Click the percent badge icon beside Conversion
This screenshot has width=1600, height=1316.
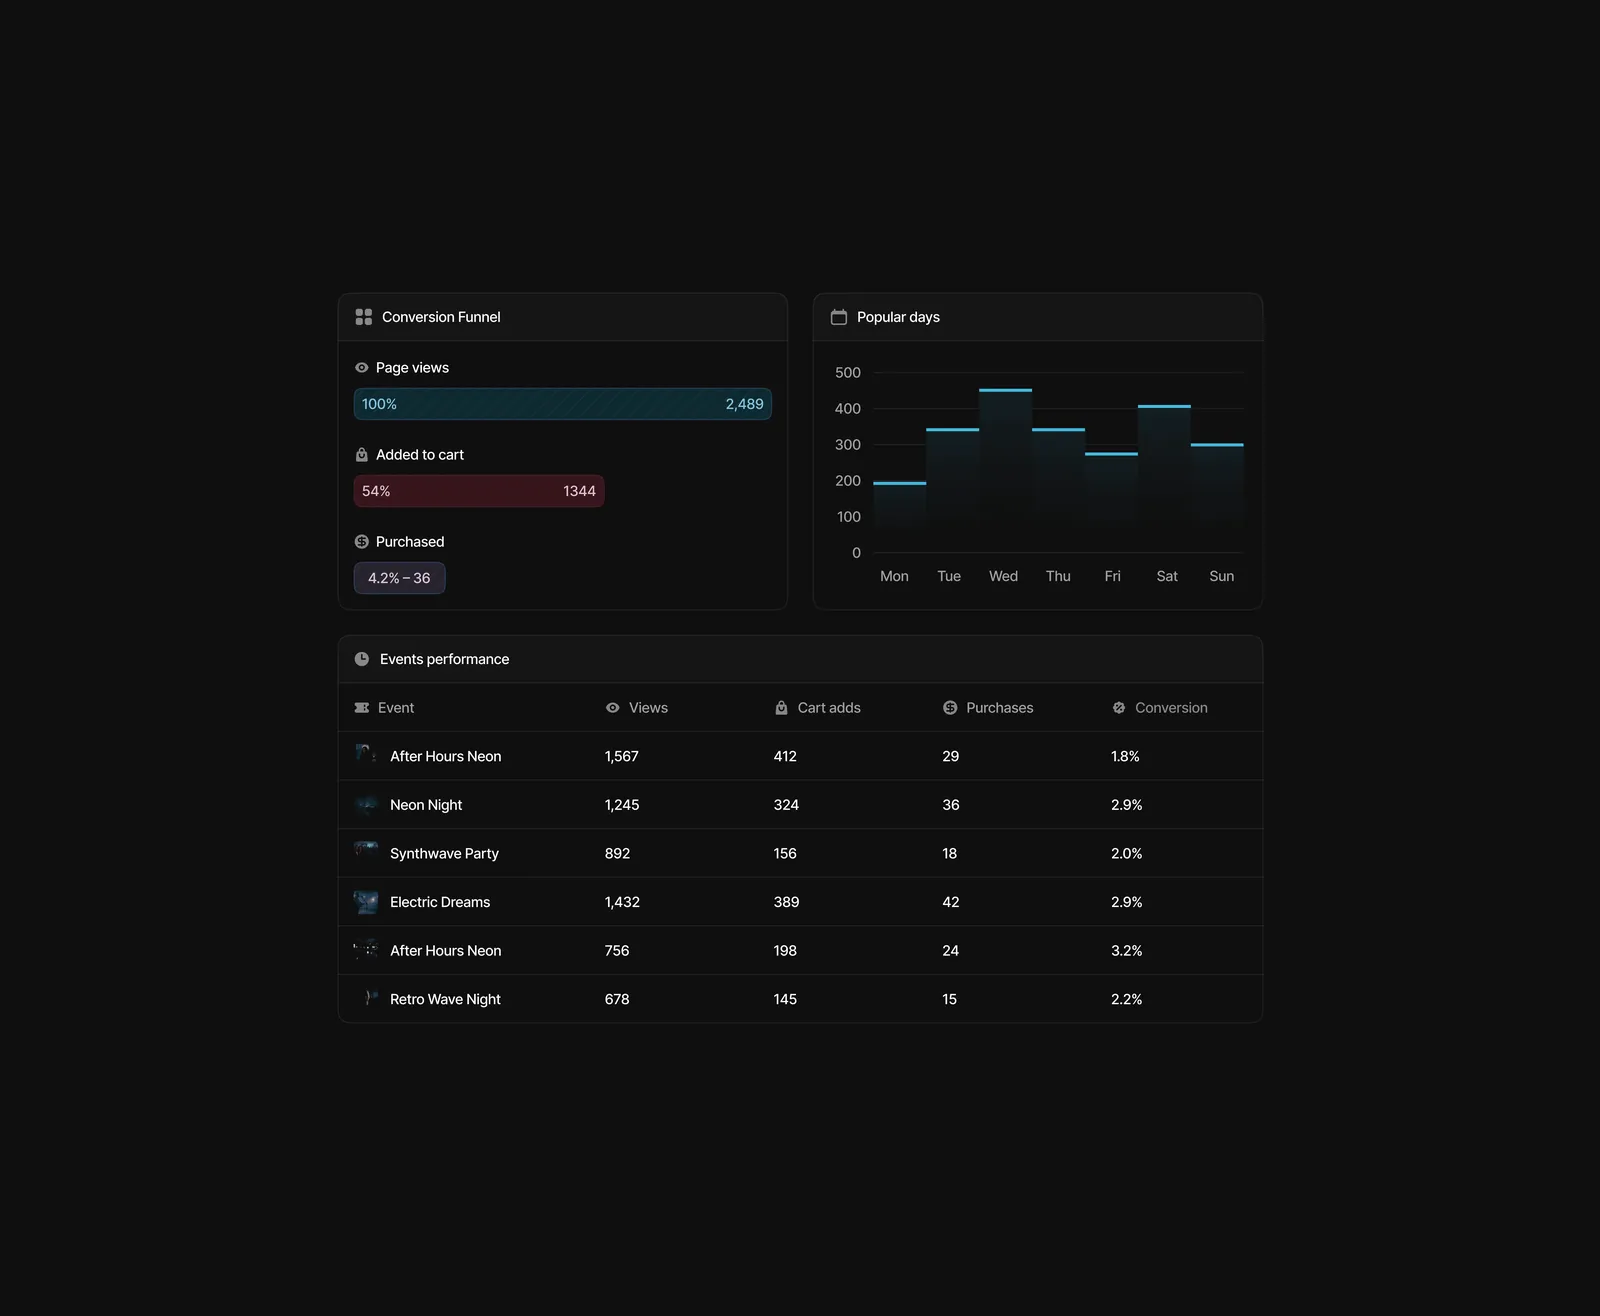1119,708
